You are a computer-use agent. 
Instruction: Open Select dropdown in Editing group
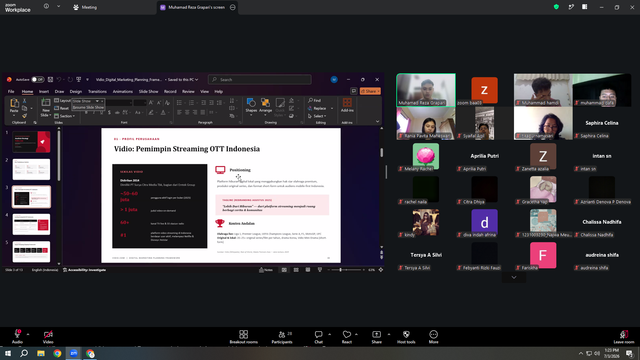317,116
